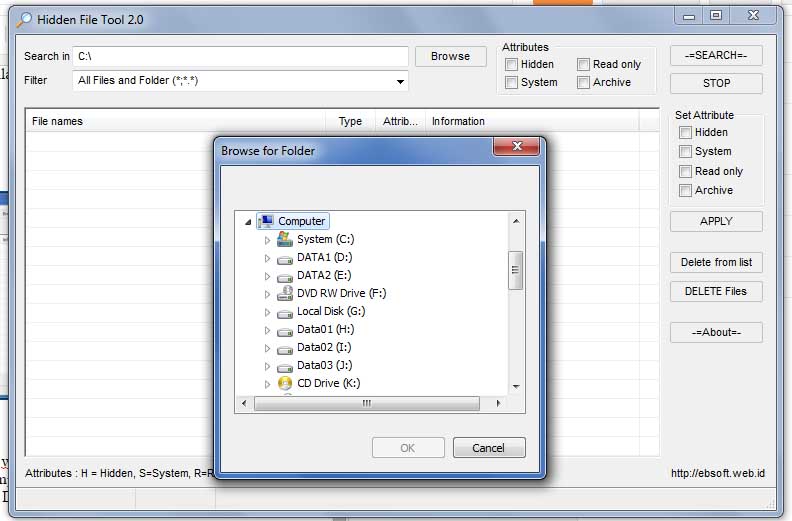Expand the System (C:) node
The image size is (792, 521).
[x=267, y=240]
